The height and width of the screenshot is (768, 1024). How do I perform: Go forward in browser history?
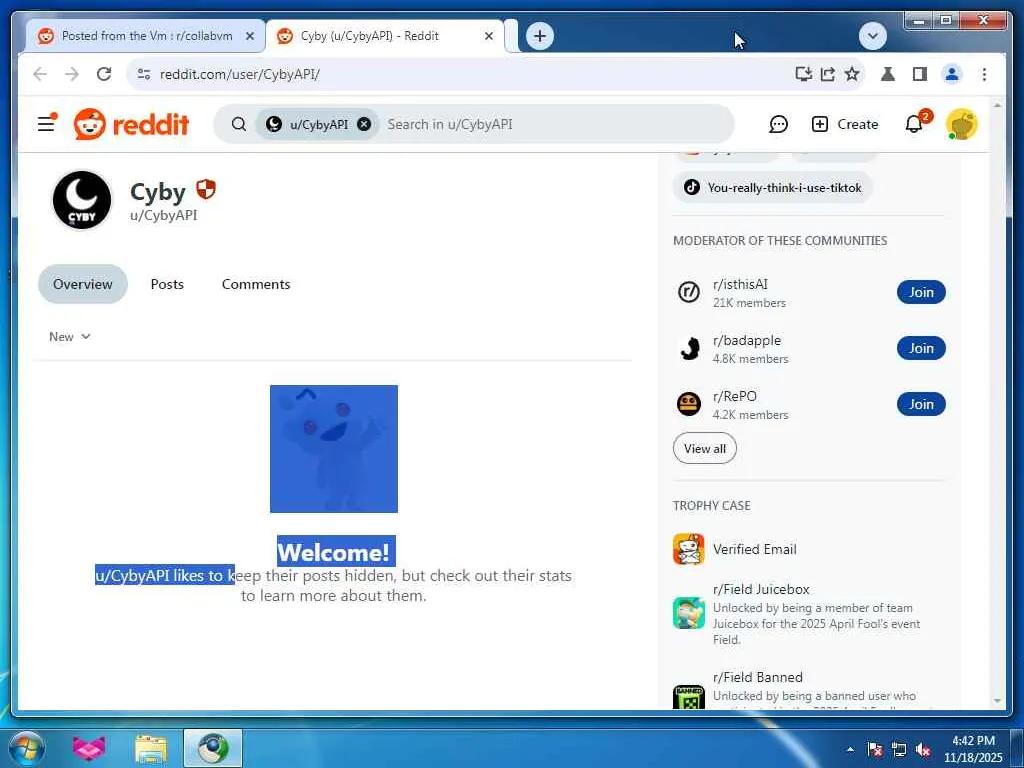pyautogui.click(x=72, y=74)
